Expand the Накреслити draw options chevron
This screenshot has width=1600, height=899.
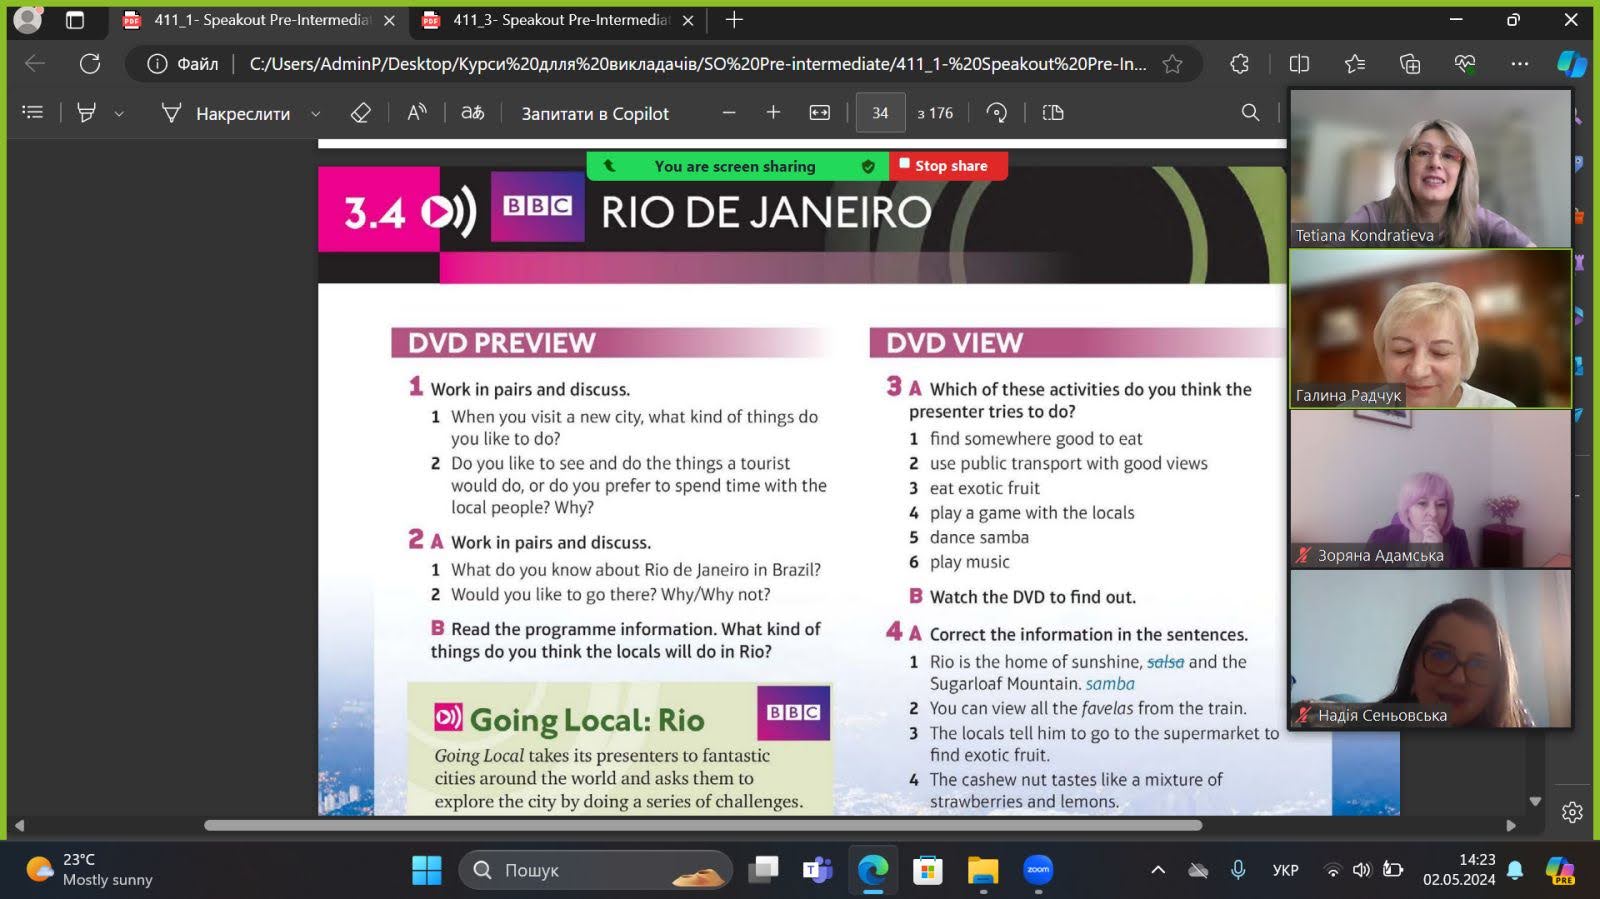(x=316, y=114)
